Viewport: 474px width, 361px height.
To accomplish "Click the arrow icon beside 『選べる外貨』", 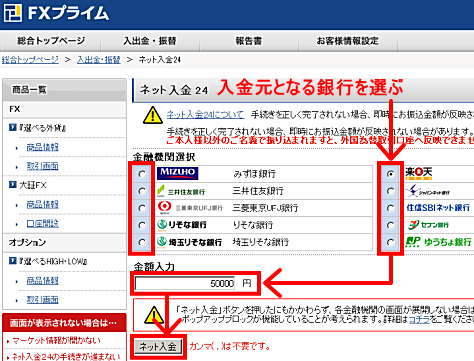I will 13,127.
